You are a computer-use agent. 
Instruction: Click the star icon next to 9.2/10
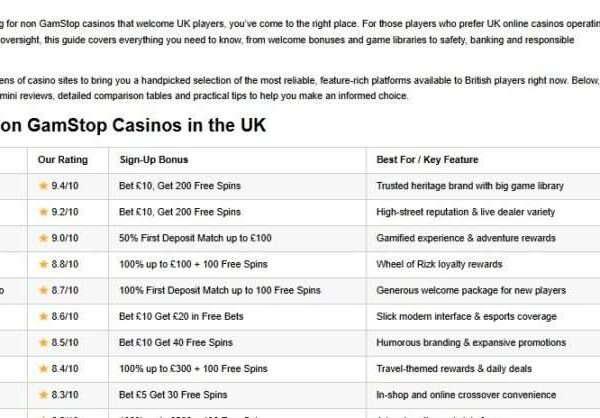point(43,212)
